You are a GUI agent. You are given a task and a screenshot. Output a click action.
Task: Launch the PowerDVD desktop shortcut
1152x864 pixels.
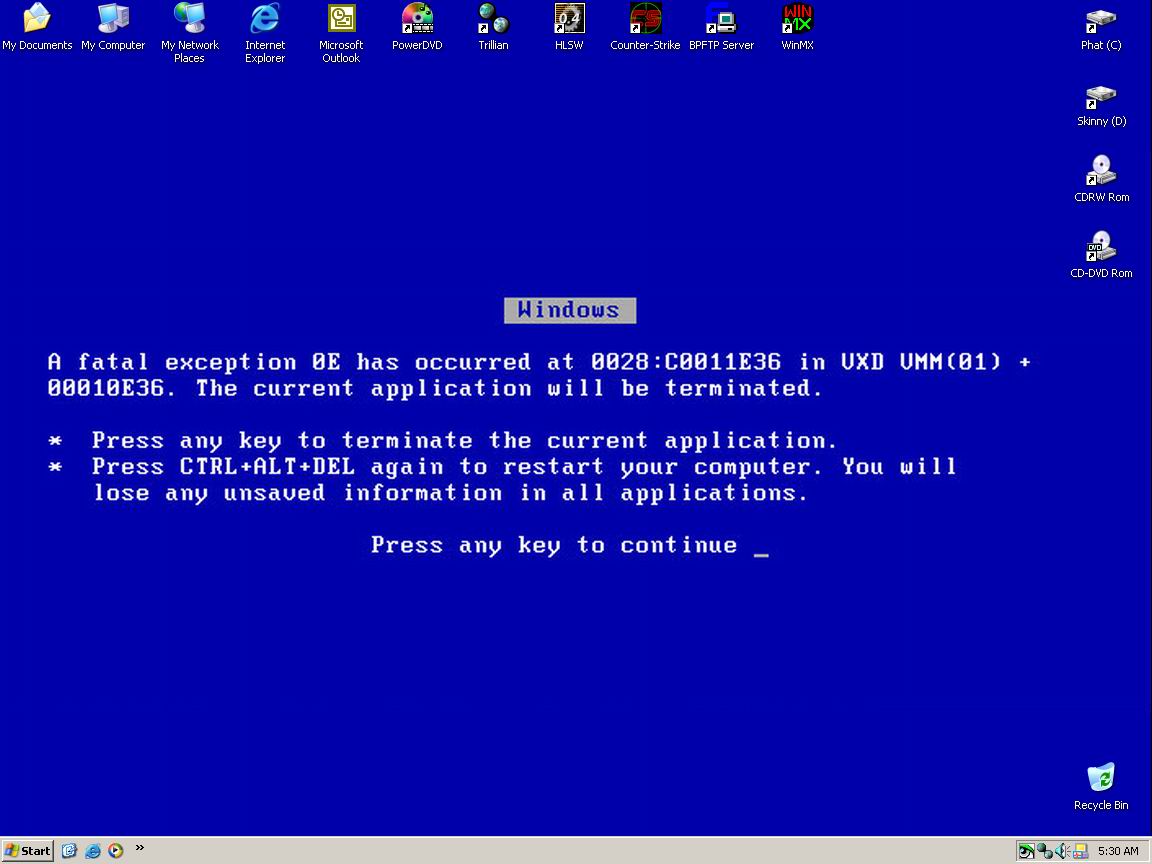(417, 27)
